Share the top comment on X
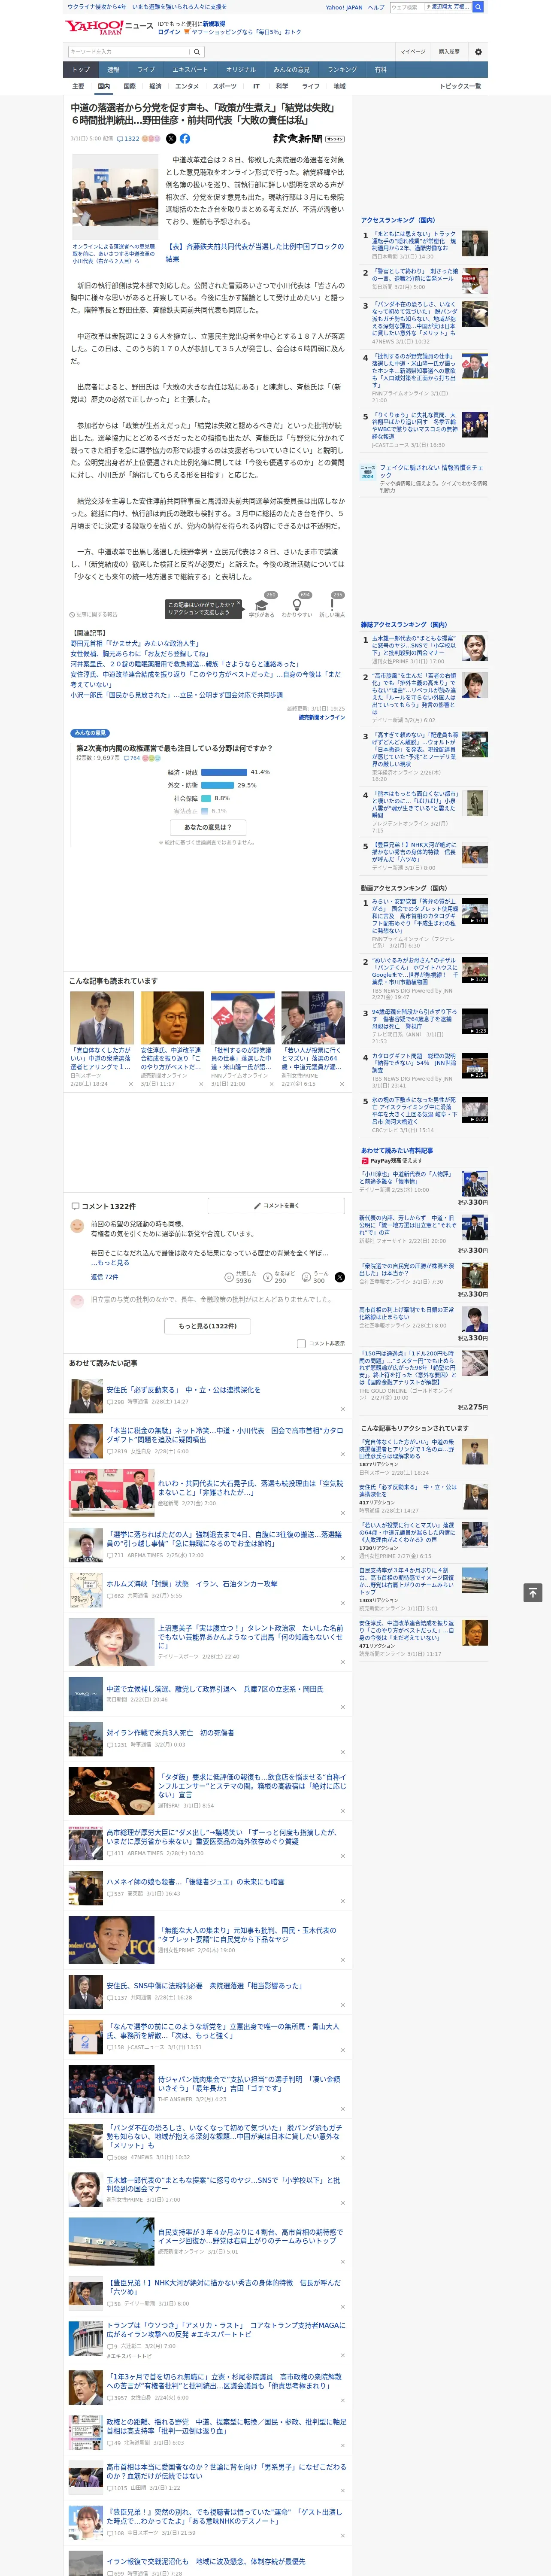 (339, 1277)
